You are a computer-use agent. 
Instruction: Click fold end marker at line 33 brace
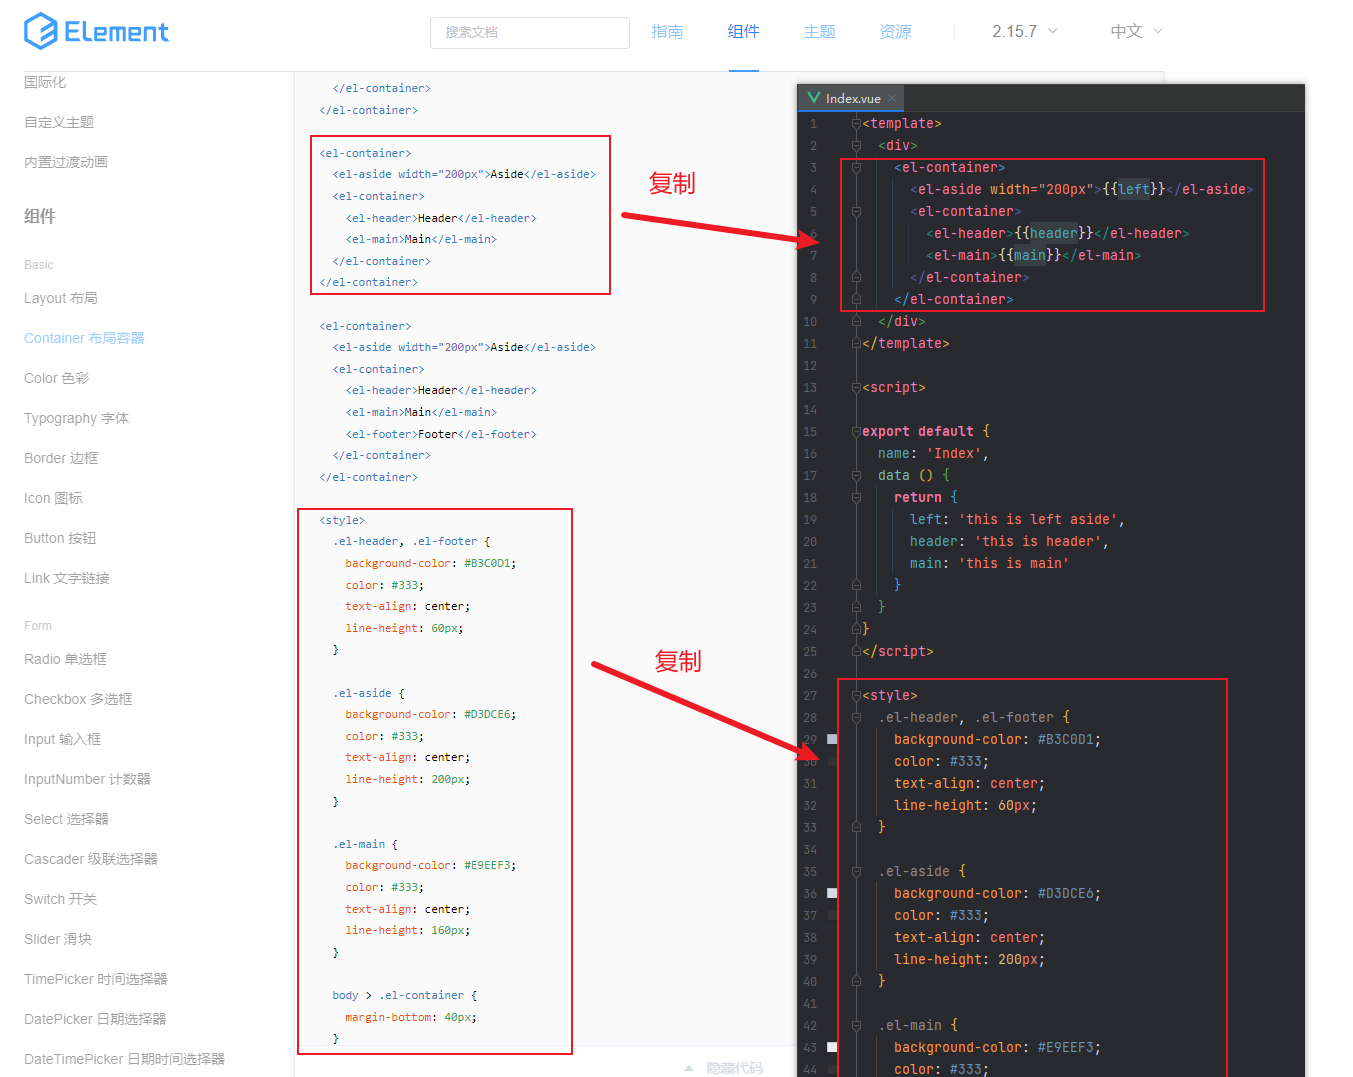pyautogui.click(x=856, y=827)
